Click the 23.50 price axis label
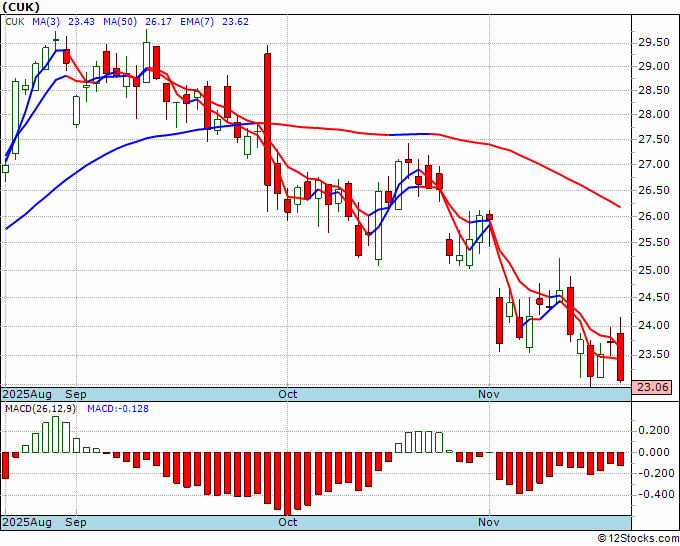Viewport: 680px width, 546px height. (x=654, y=355)
